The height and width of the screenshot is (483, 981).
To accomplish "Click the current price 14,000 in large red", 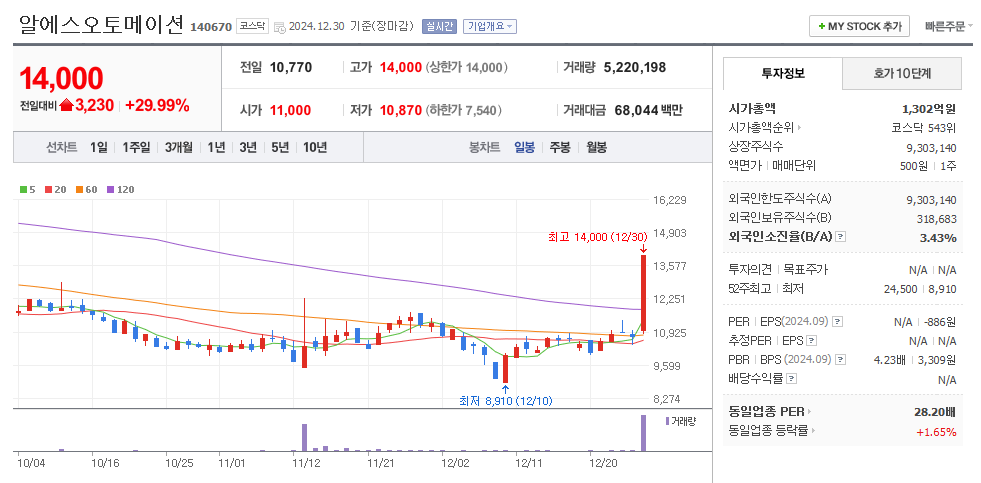I will [61, 78].
